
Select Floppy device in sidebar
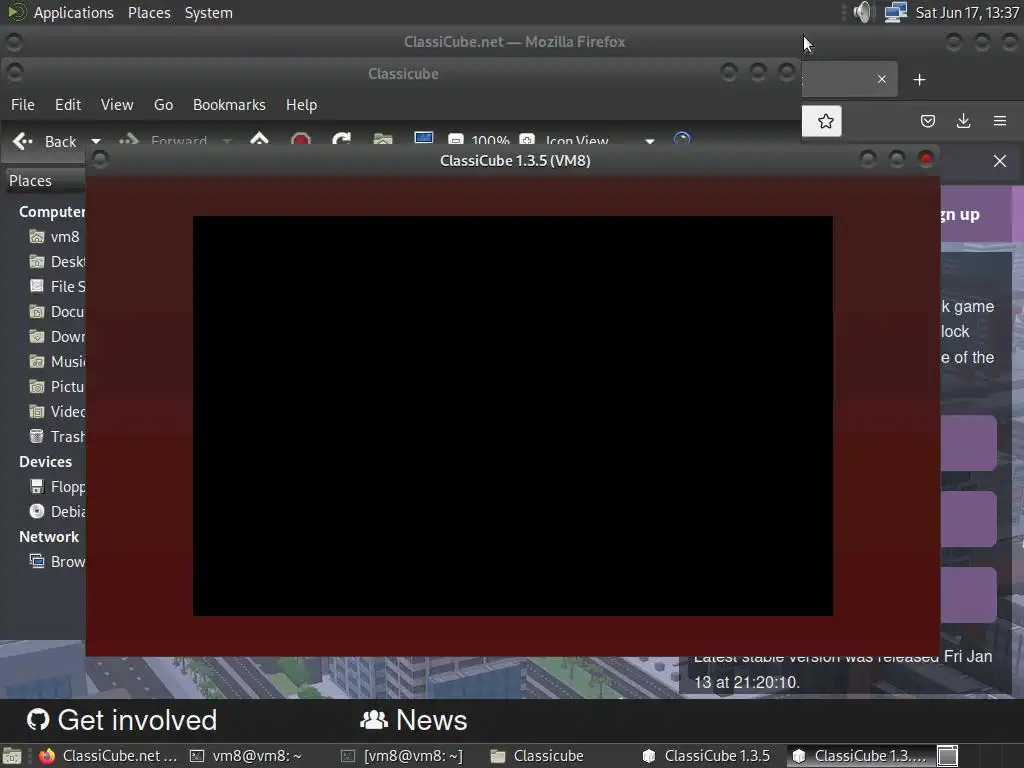(57, 487)
